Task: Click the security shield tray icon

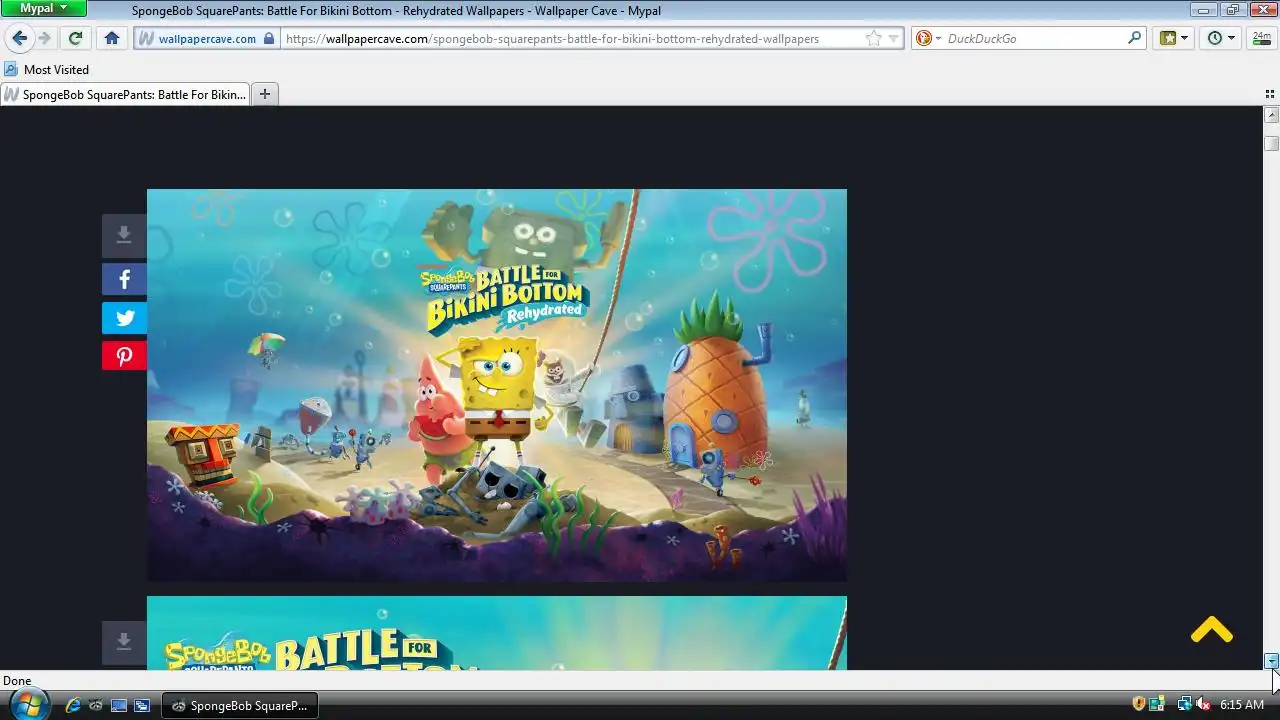Action: (1138, 705)
